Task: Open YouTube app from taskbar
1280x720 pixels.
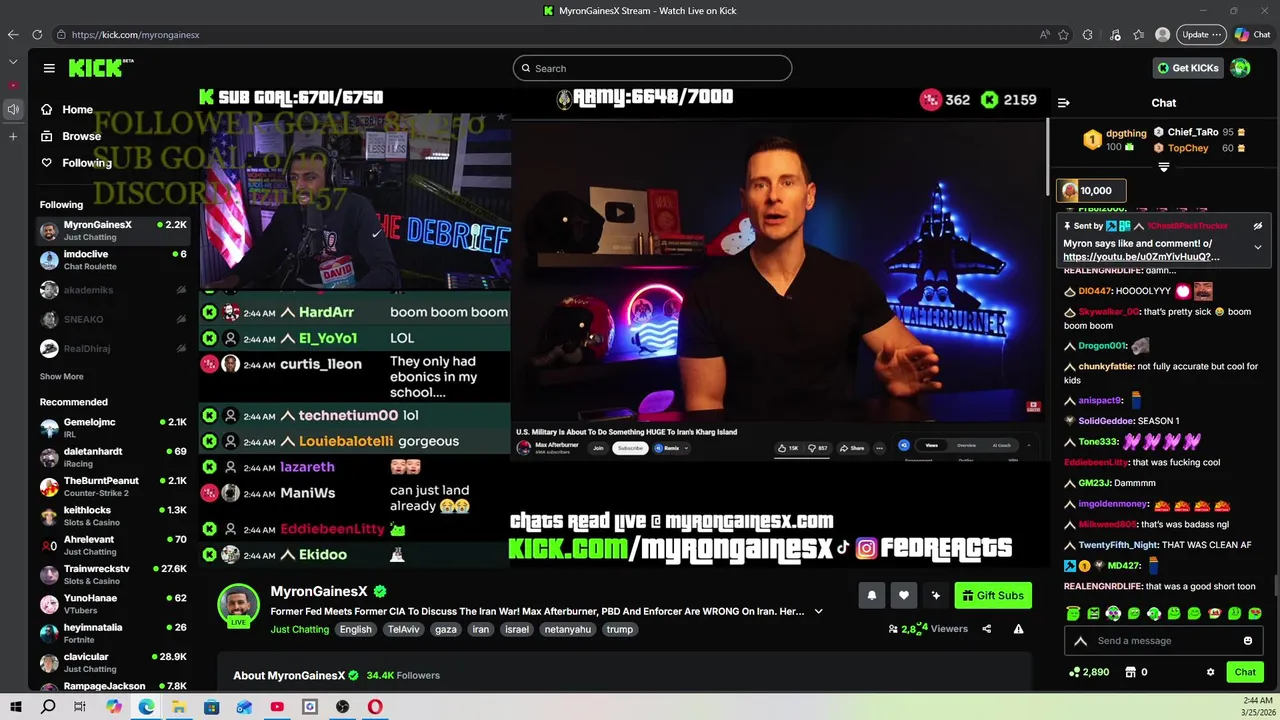Action: (x=277, y=707)
